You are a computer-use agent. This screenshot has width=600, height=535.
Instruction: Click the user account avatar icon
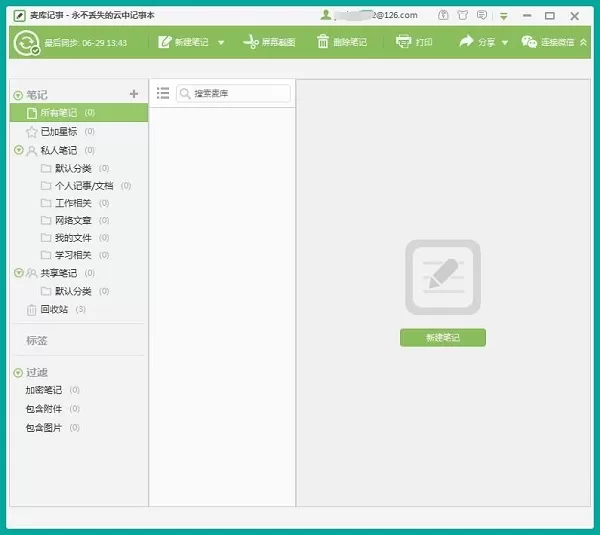[326, 15]
